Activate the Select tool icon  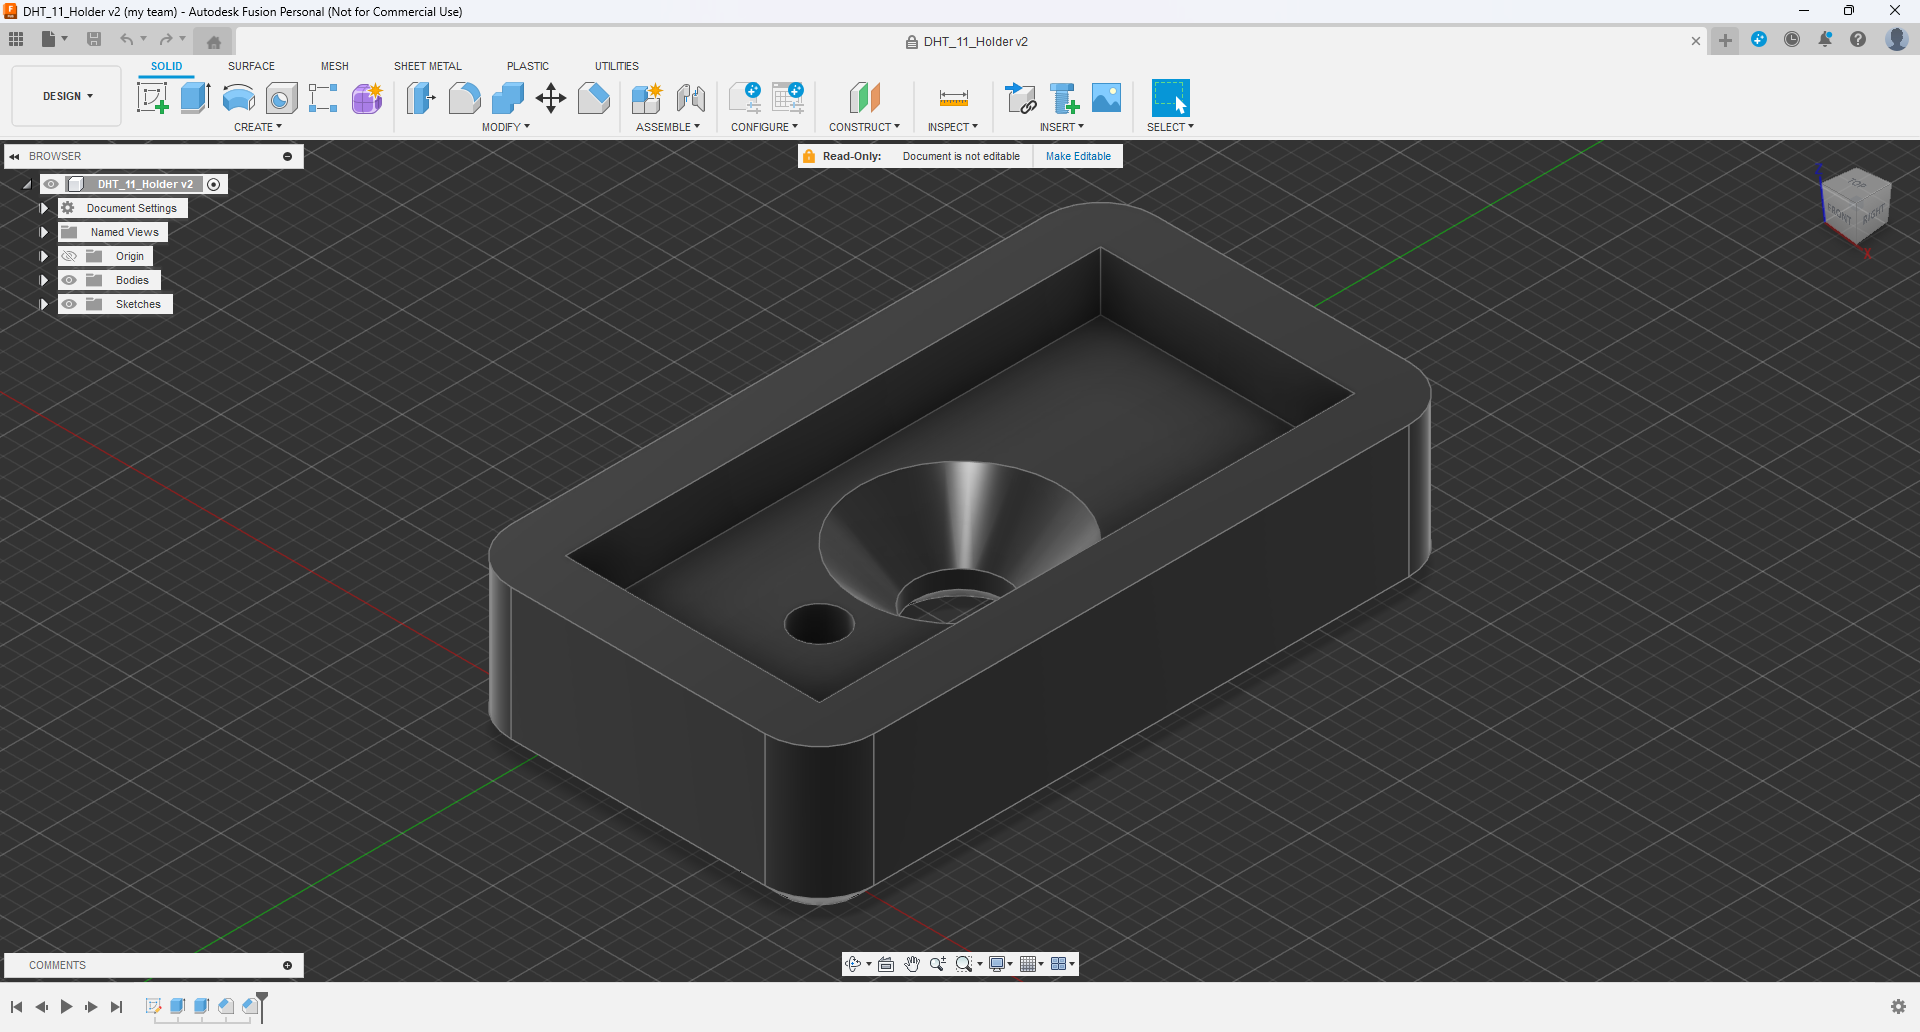pos(1170,98)
